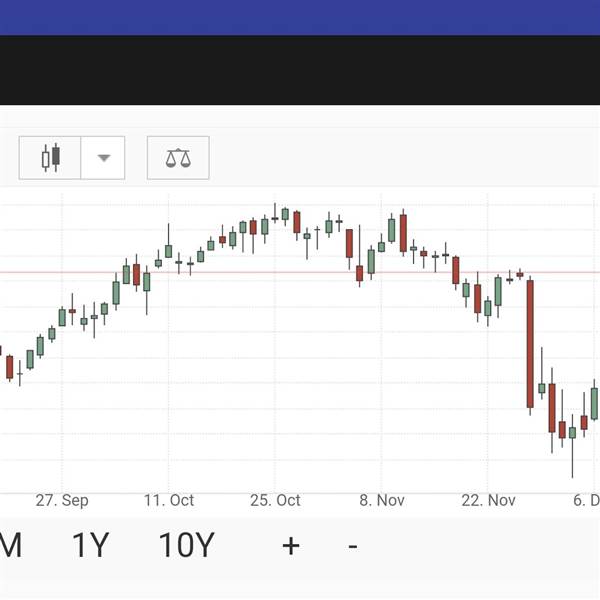
Task: Click the 27. Sep date label
Action: click(62, 500)
